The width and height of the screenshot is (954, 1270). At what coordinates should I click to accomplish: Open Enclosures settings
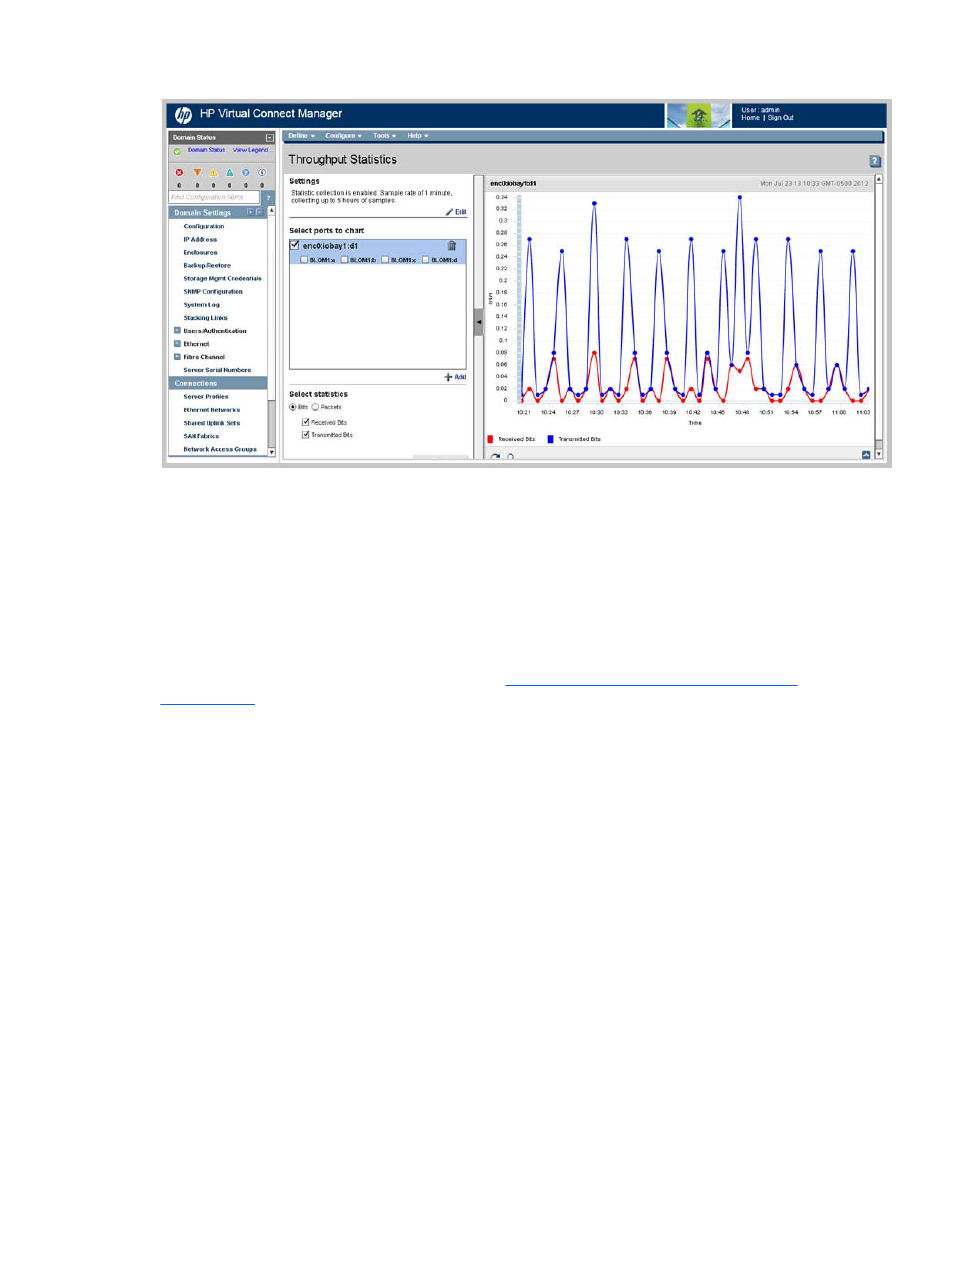click(200, 253)
